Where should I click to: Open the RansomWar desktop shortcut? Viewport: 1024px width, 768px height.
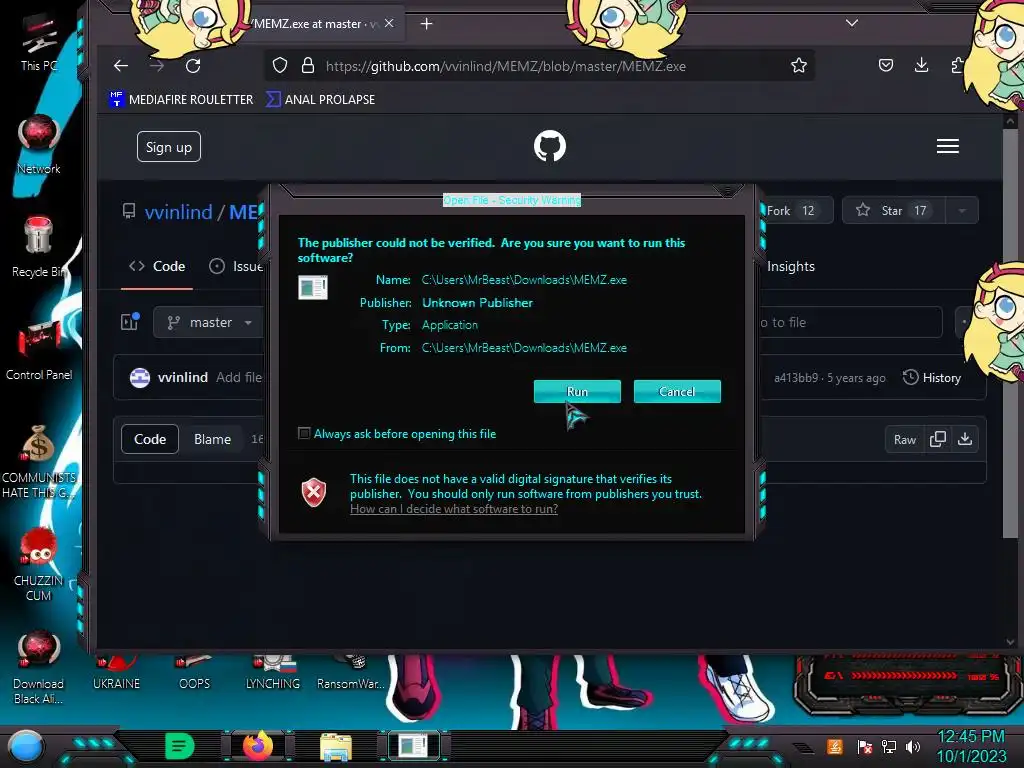[350, 673]
